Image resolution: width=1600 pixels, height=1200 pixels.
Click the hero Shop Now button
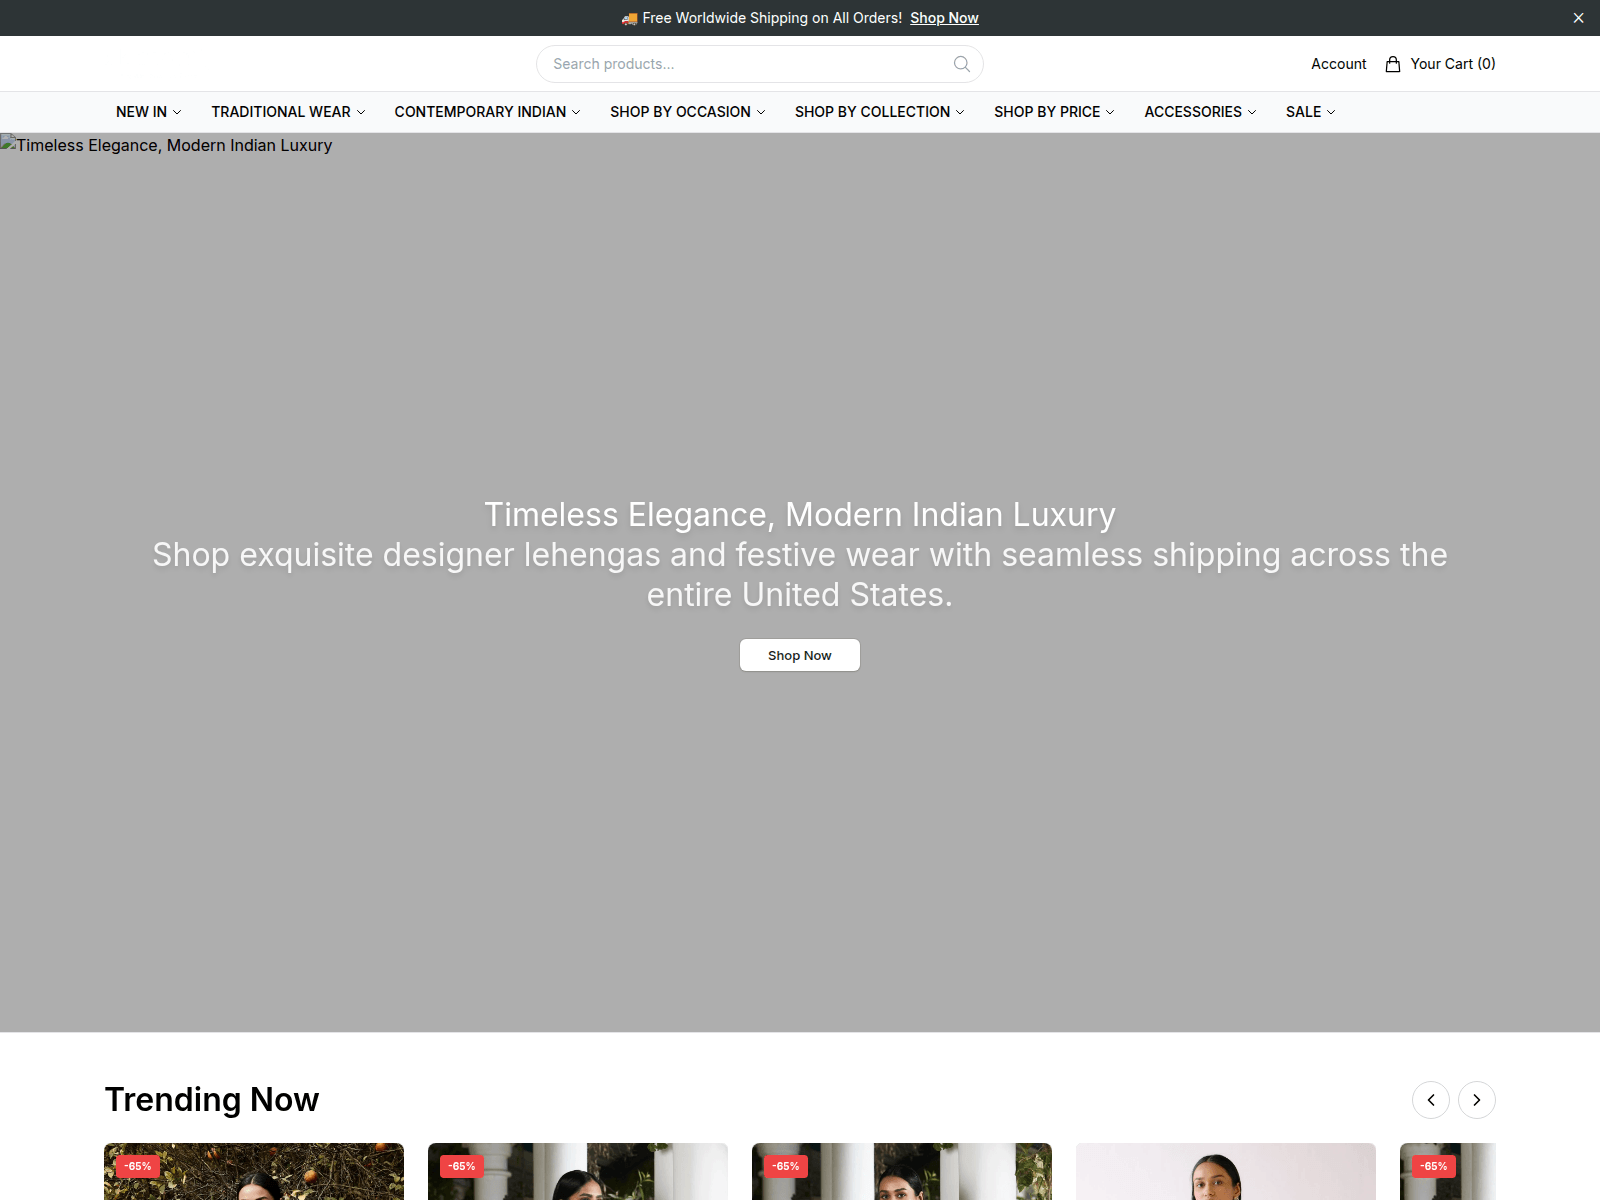(800, 655)
